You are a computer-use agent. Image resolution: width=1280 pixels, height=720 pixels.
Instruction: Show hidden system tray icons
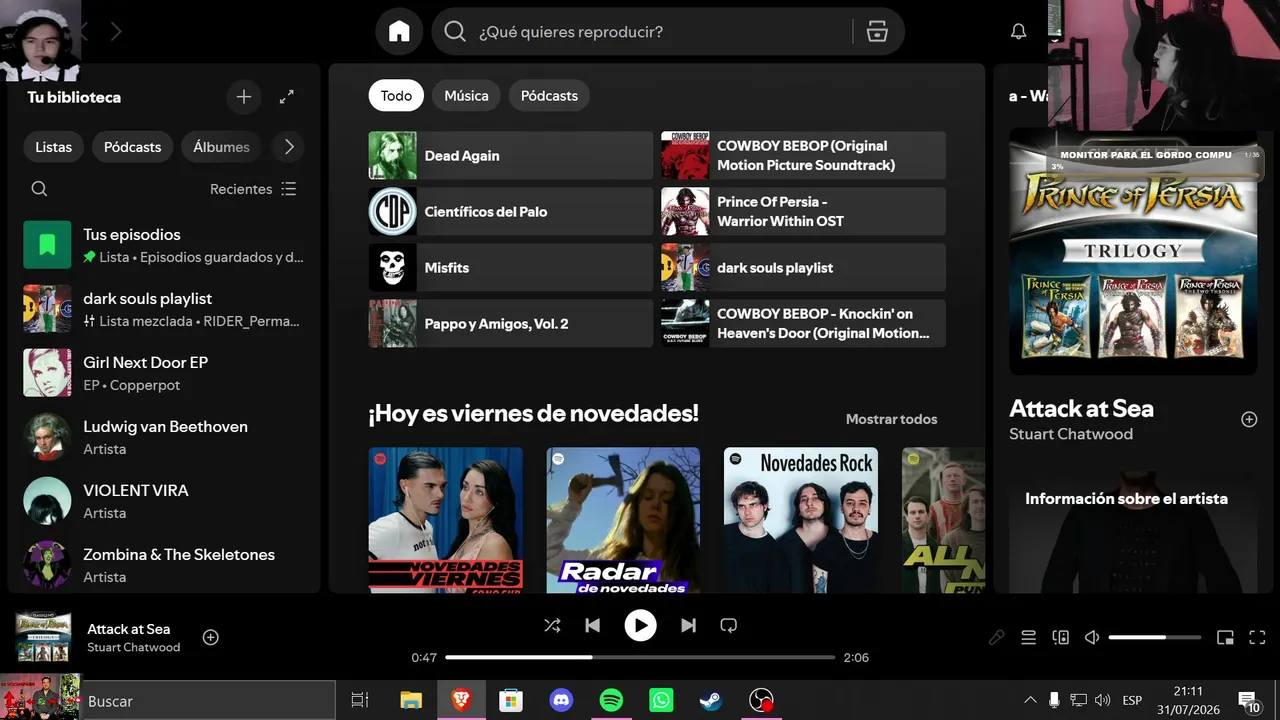click(x=1030, y=701)
